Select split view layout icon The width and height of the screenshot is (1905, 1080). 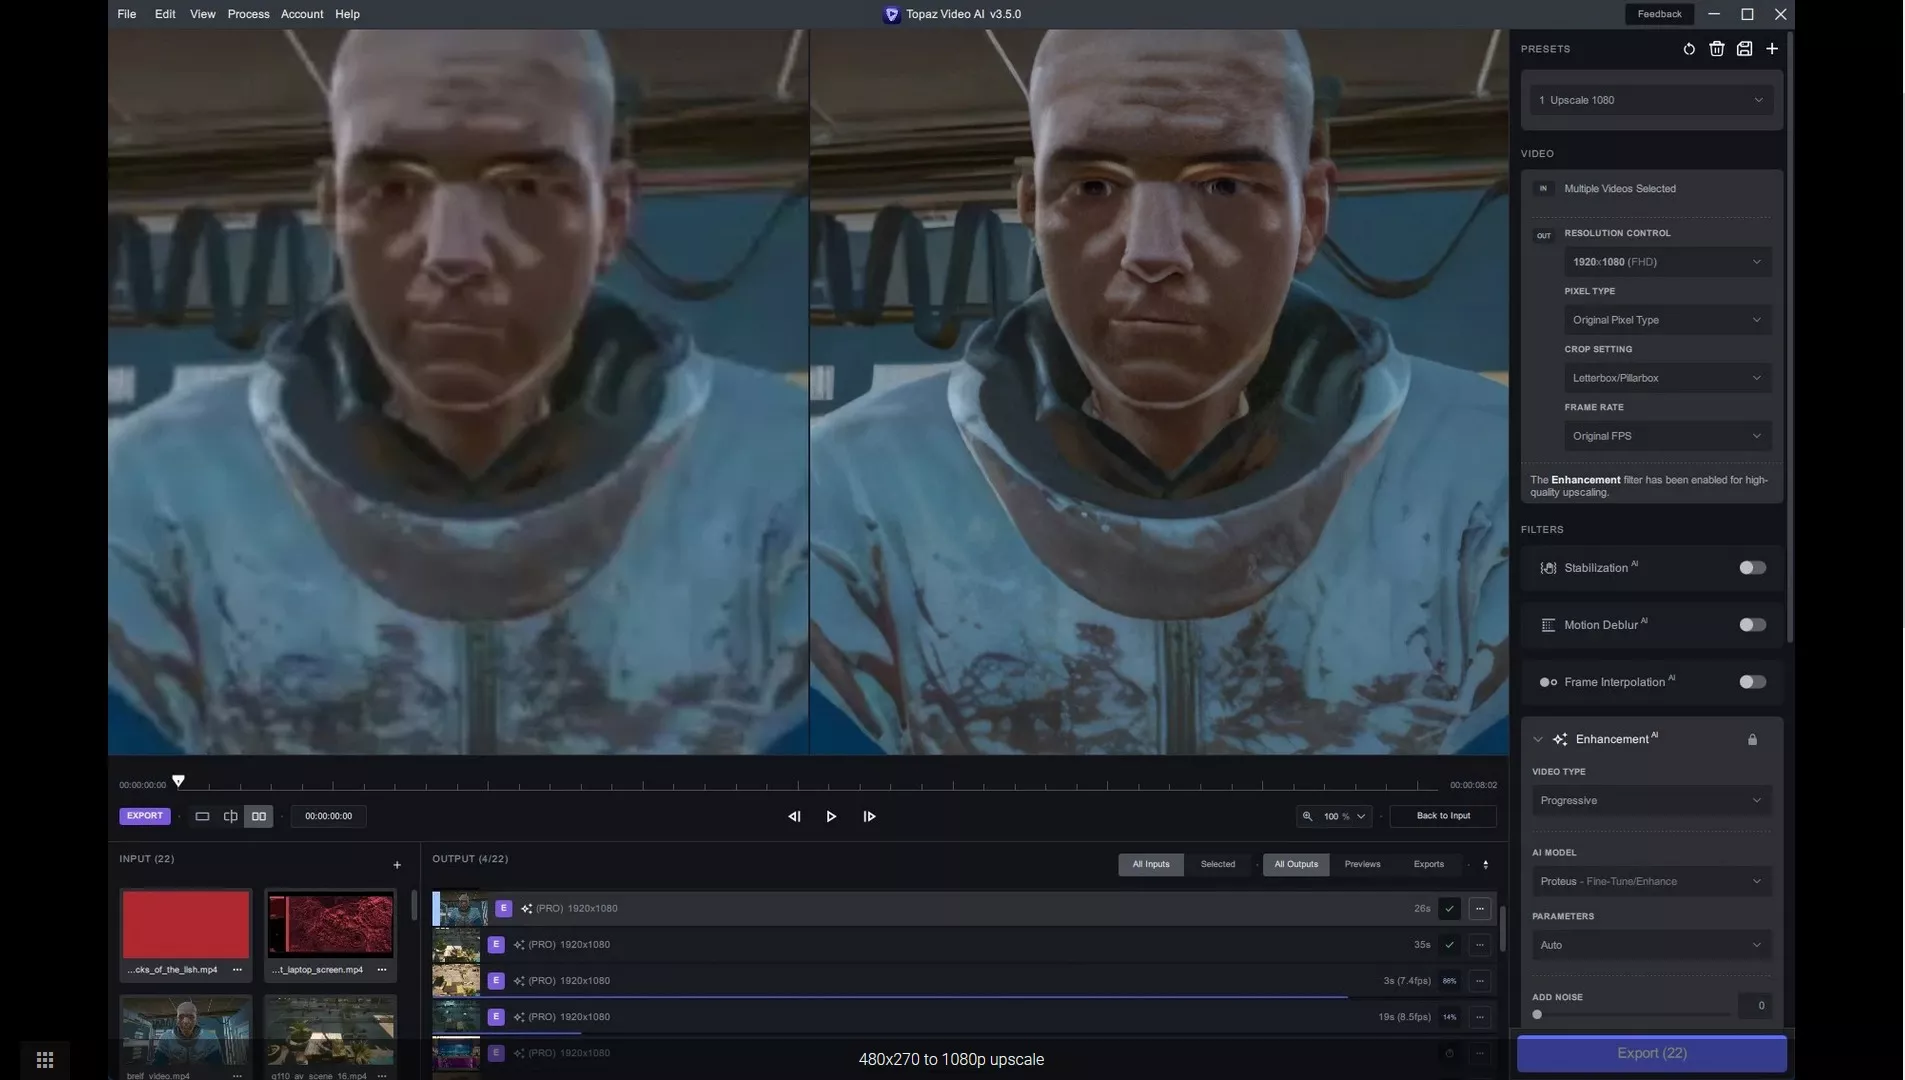tap(230, 817)
